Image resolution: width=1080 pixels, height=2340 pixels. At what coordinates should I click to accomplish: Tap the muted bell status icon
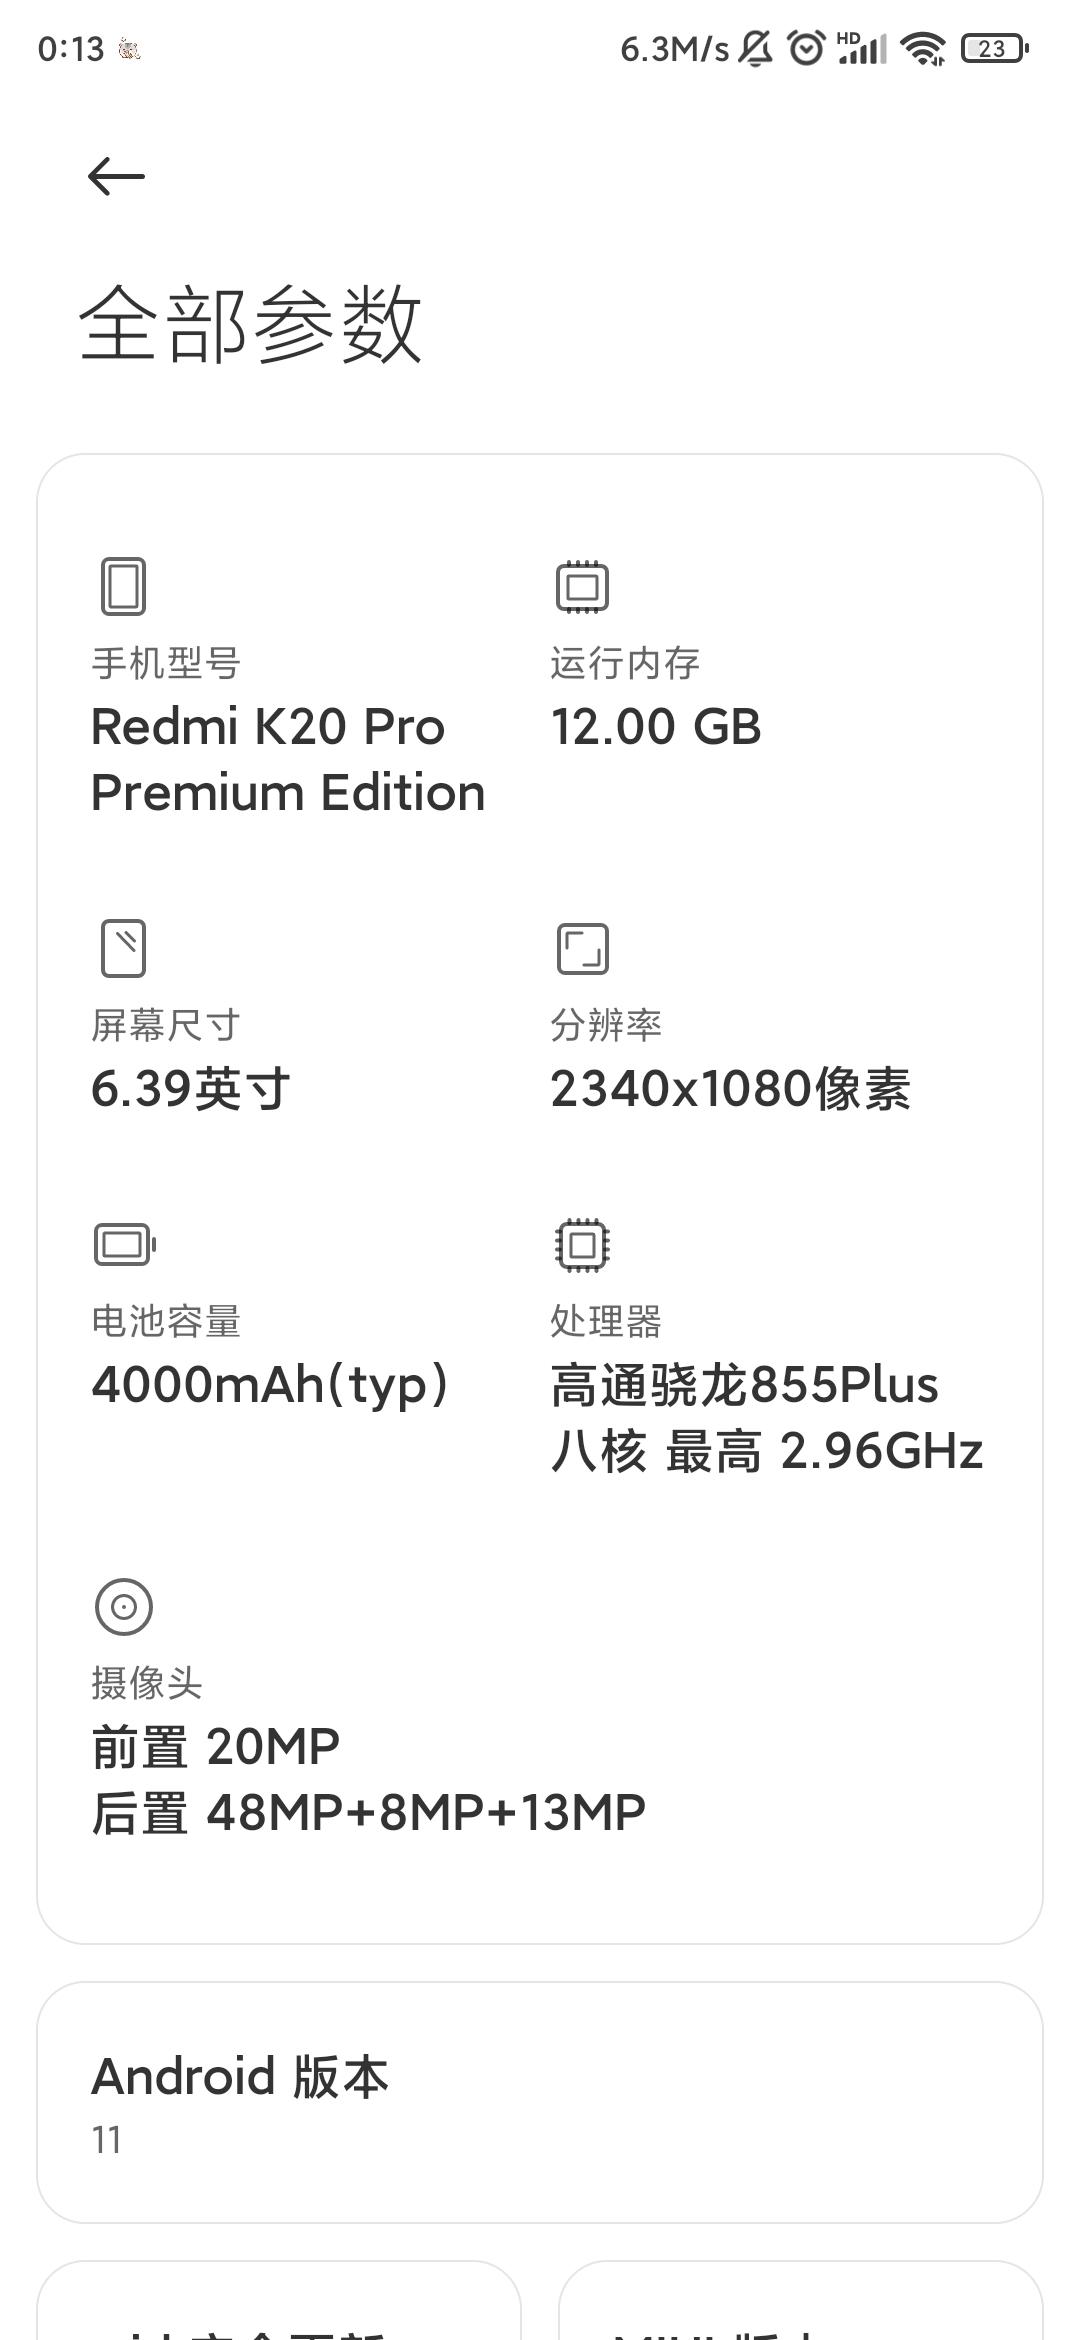tap(756, 48)
